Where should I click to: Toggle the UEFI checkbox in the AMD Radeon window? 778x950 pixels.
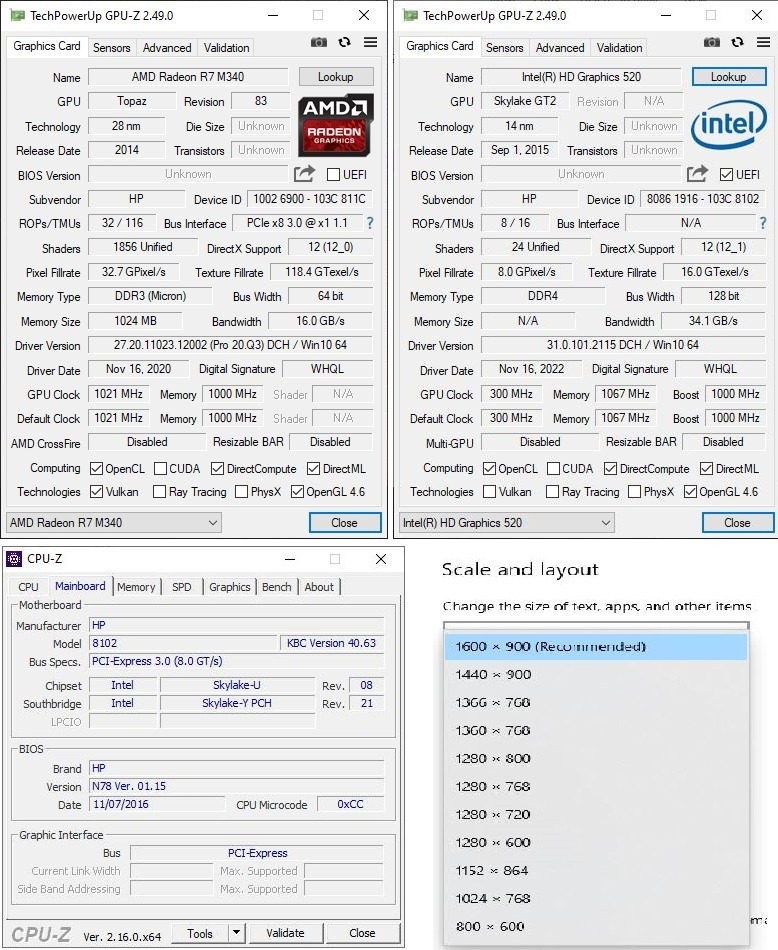(x=334, y=175)
